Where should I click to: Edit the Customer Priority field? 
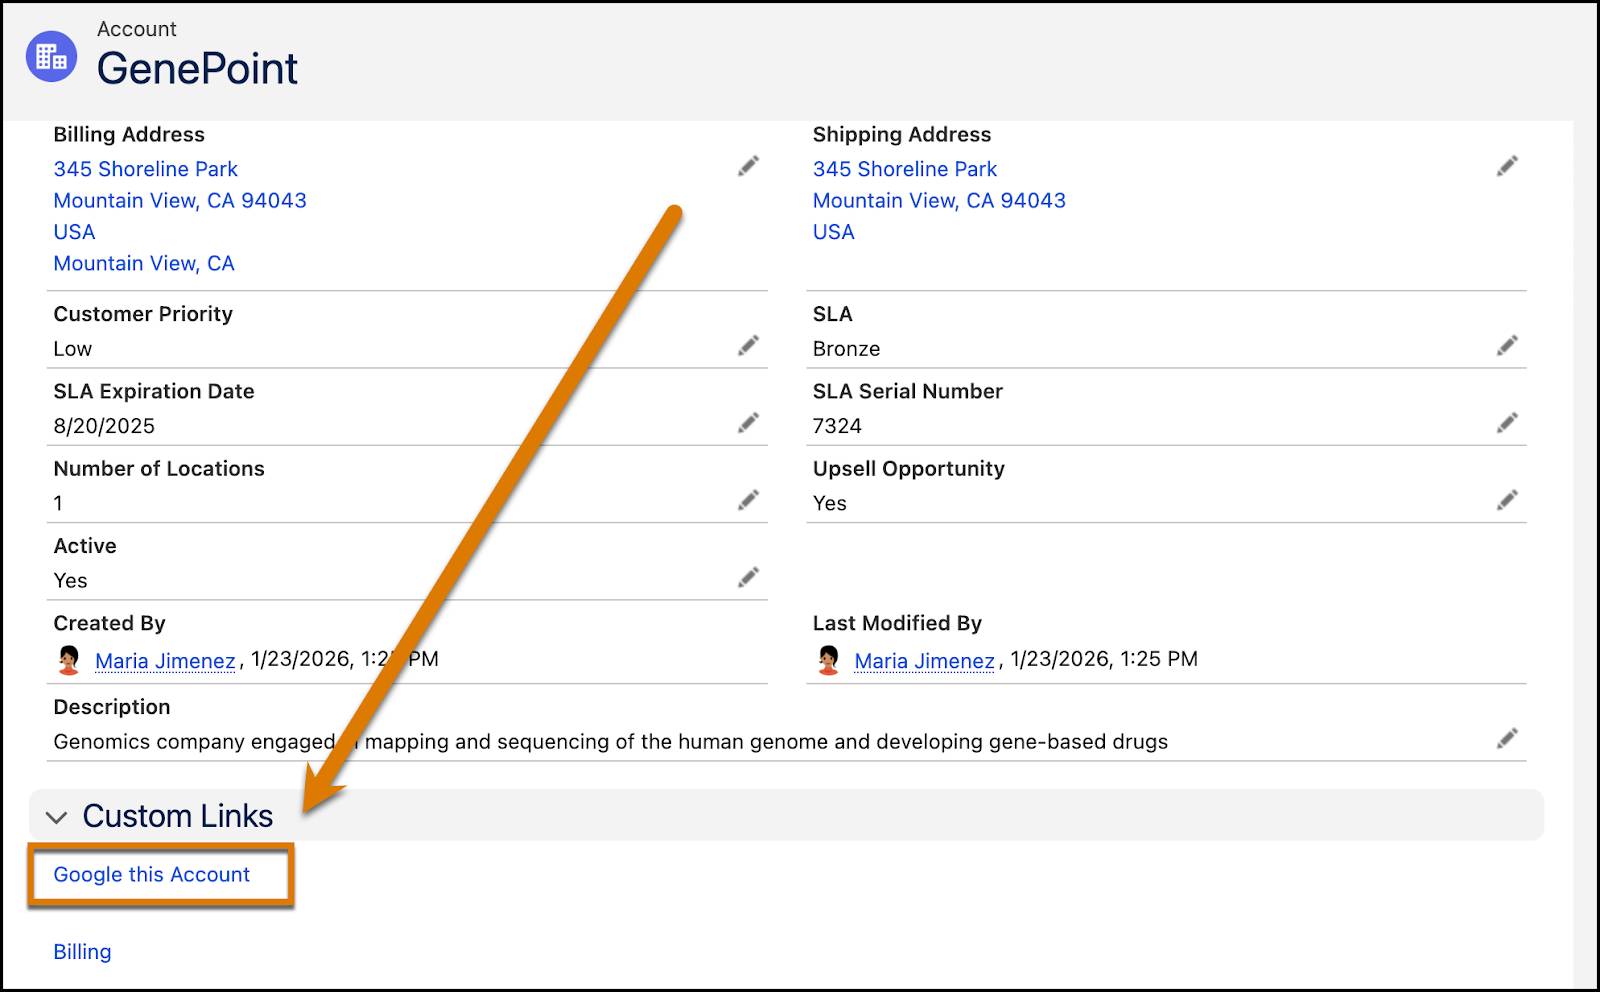[x=748, y=346]
